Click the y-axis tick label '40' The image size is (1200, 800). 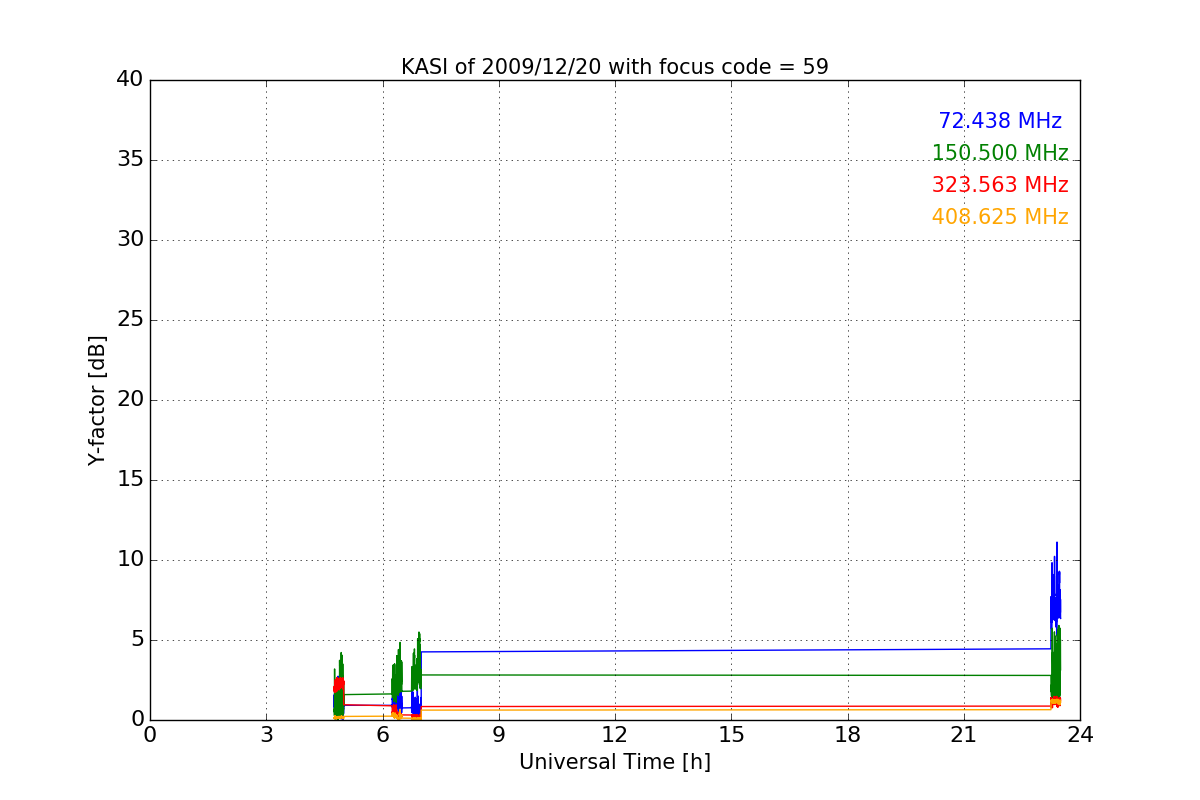pyautogui.click(x=130, y=80)
